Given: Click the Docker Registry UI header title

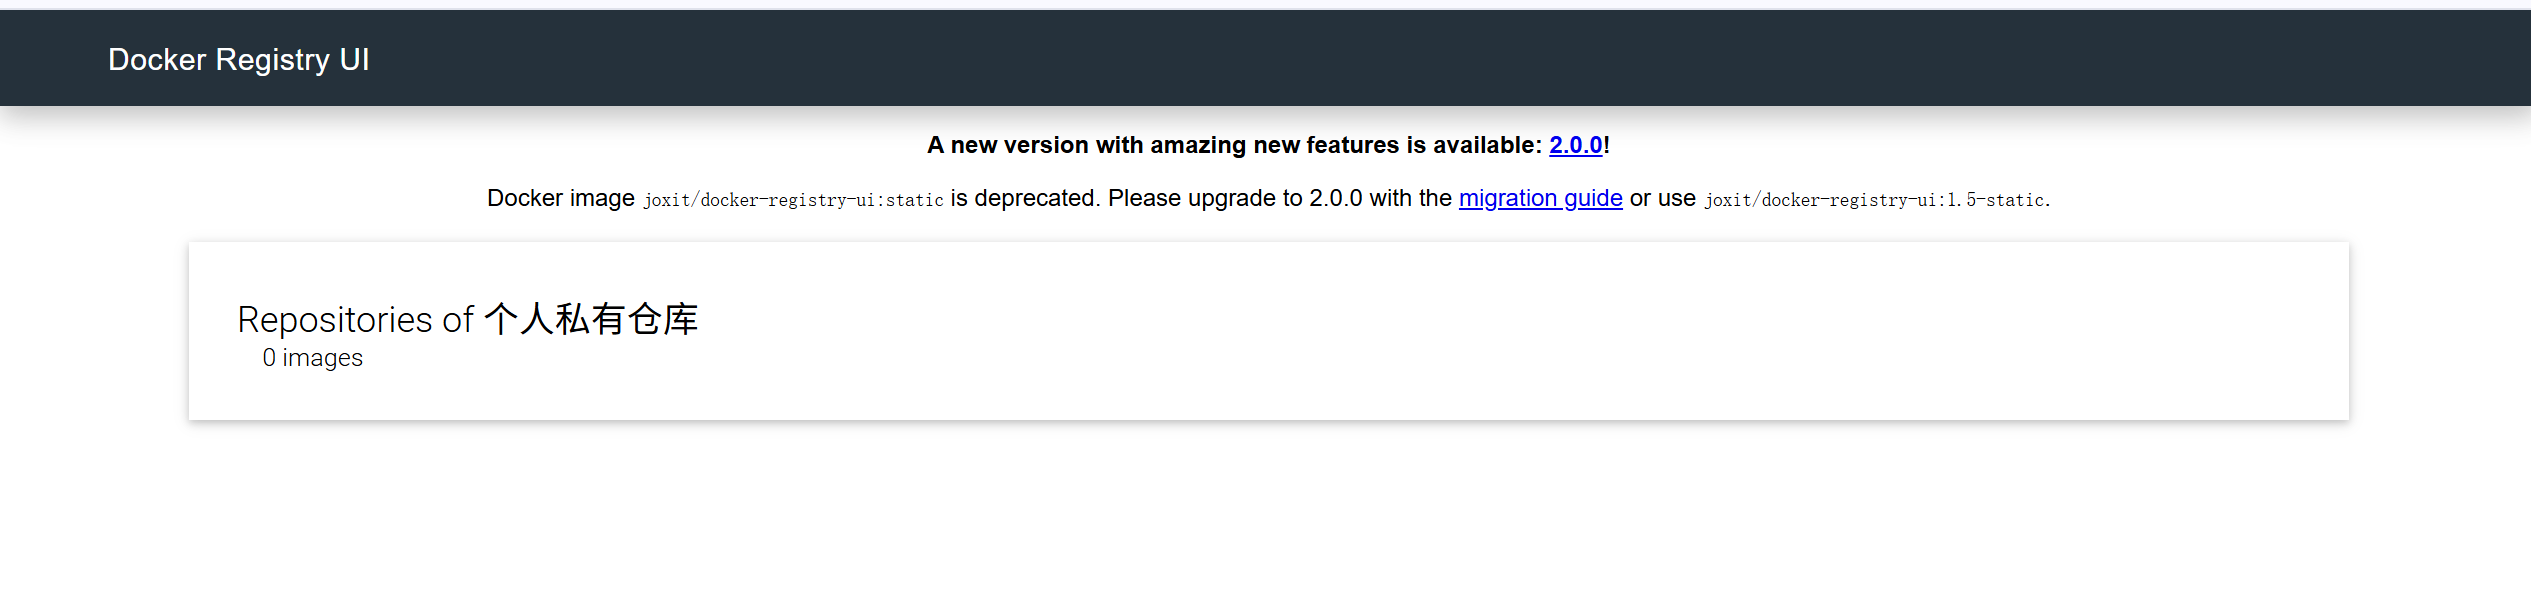Looking at the screenshot, I should (x=238, y=60).
